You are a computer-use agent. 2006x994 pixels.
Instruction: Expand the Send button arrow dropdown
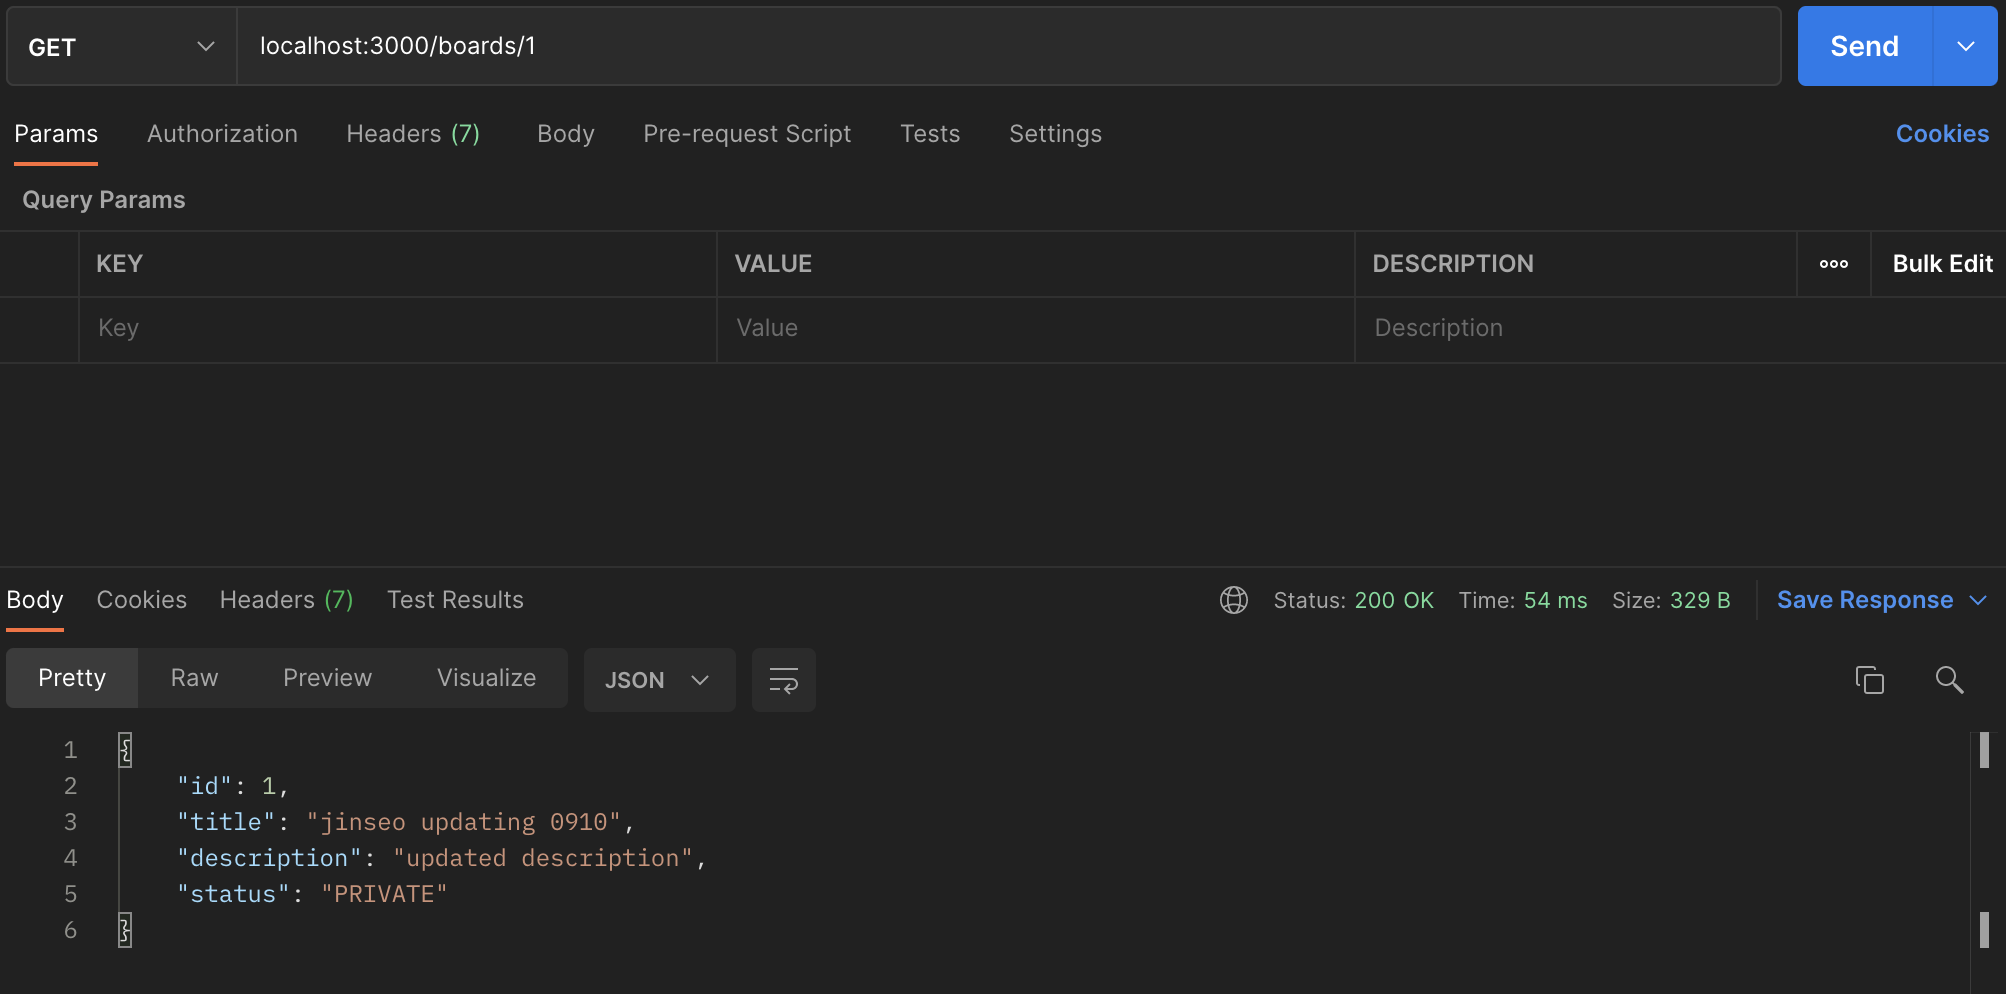(x=1966, y=46)
